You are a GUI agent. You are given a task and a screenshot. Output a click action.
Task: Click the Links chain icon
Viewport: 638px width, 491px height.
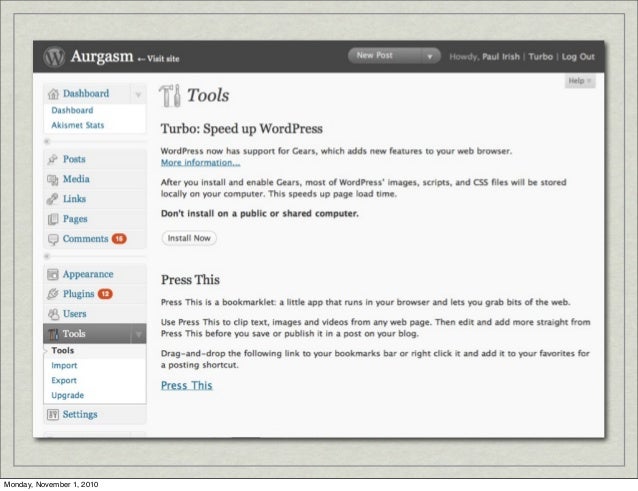pos(52,199)
